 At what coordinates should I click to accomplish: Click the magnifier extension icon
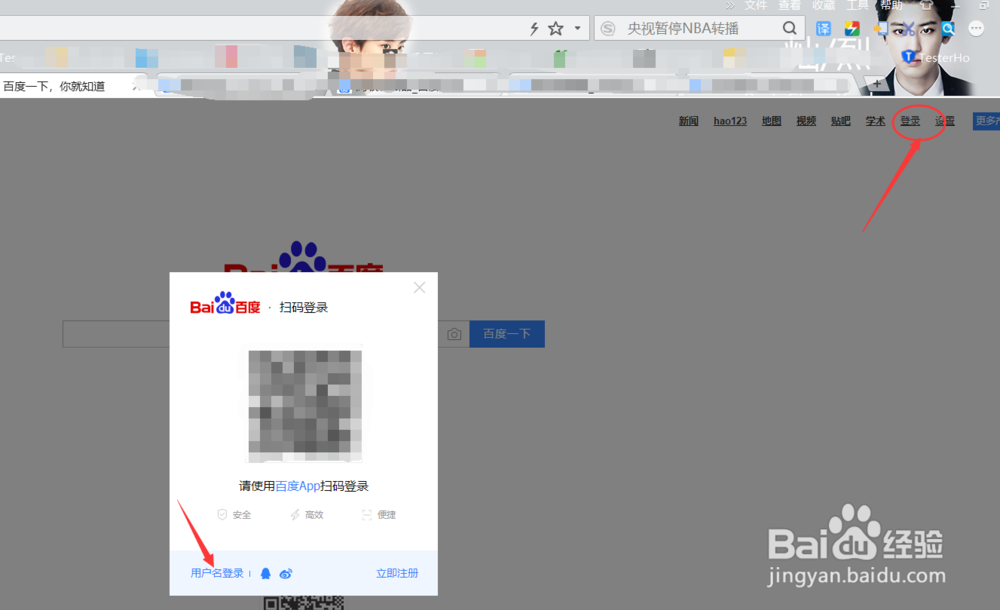(x=948, y=29)
